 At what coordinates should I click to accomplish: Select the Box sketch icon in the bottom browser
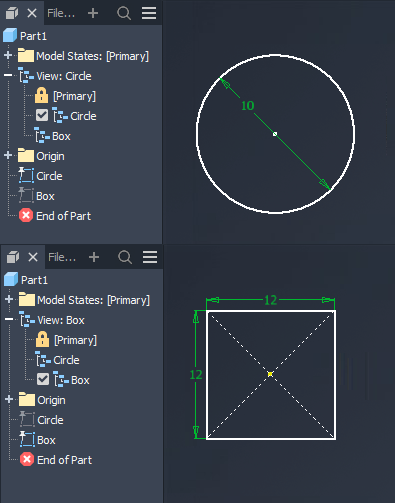point(27,439)
